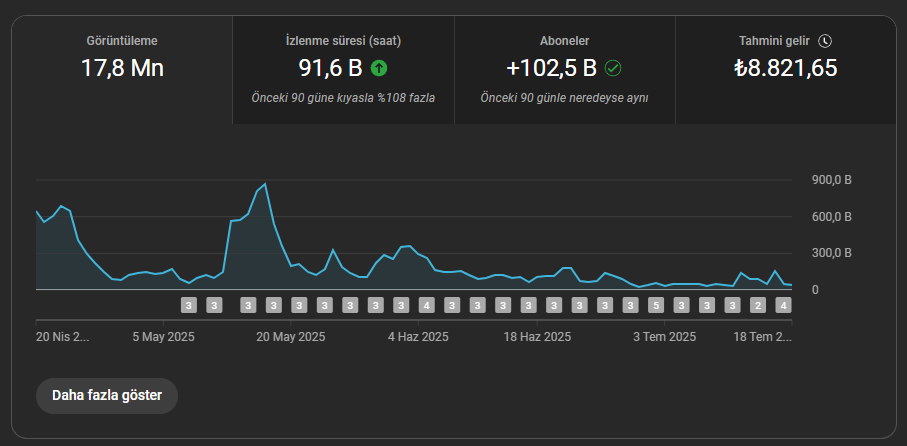This screenshot has height=446, width=907.
Task: Click green up-arrow icon beside 91,6 B
Action: [379, 68]
